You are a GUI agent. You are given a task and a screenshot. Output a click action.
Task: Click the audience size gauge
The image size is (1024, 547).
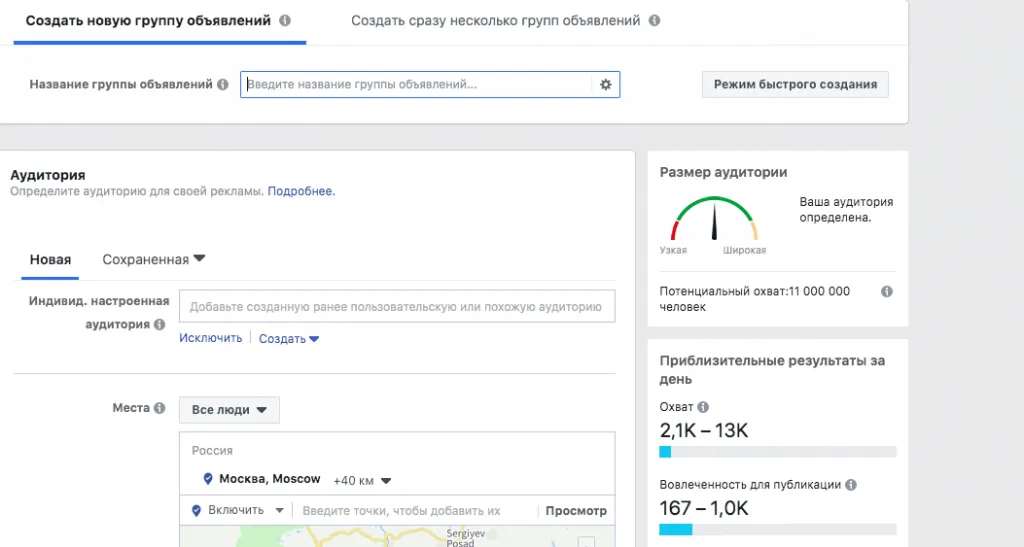[x=714, y=219]
